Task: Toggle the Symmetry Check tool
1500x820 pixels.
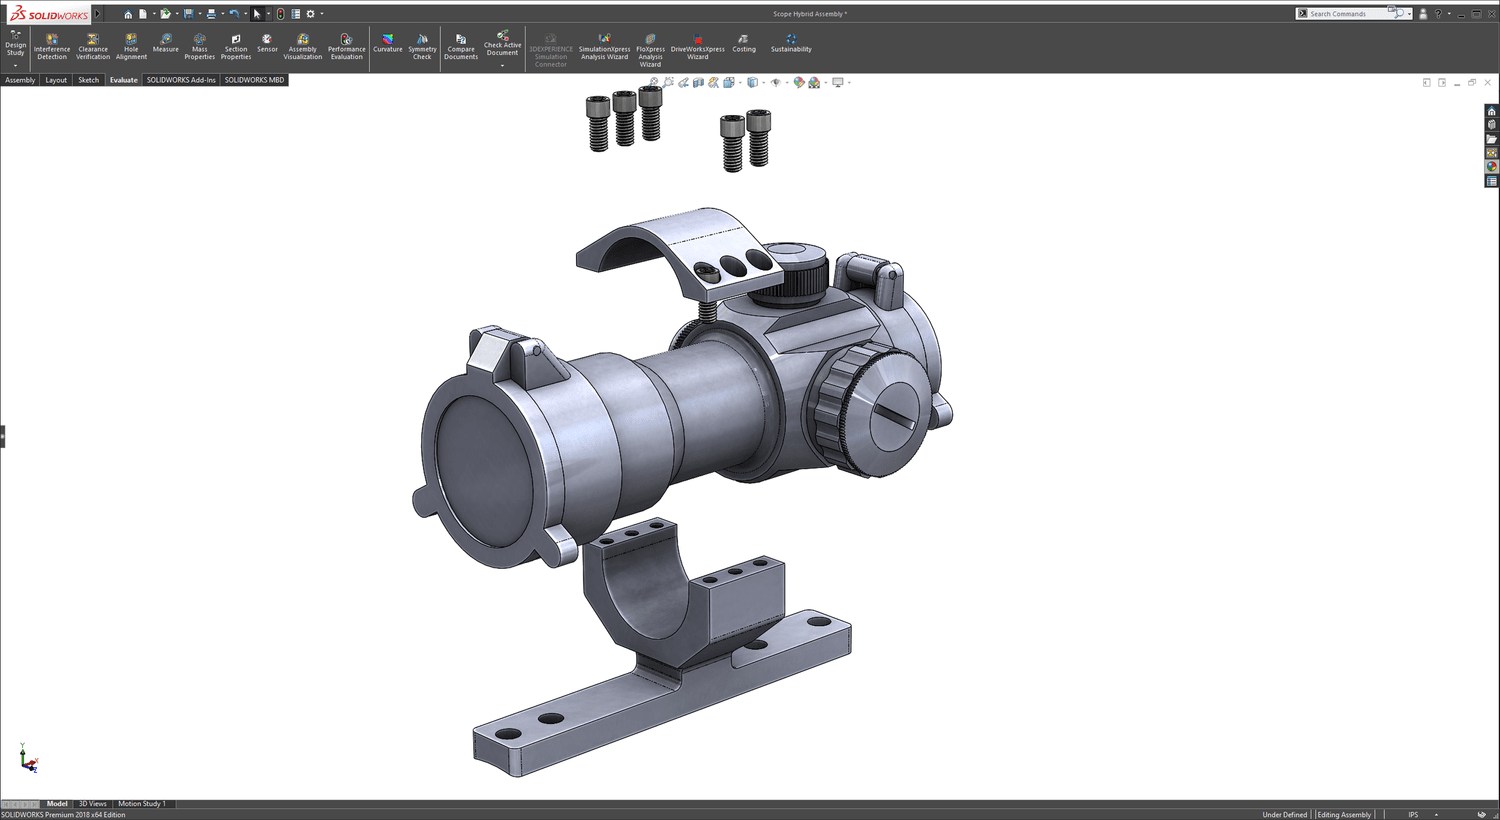Action: 422,48
